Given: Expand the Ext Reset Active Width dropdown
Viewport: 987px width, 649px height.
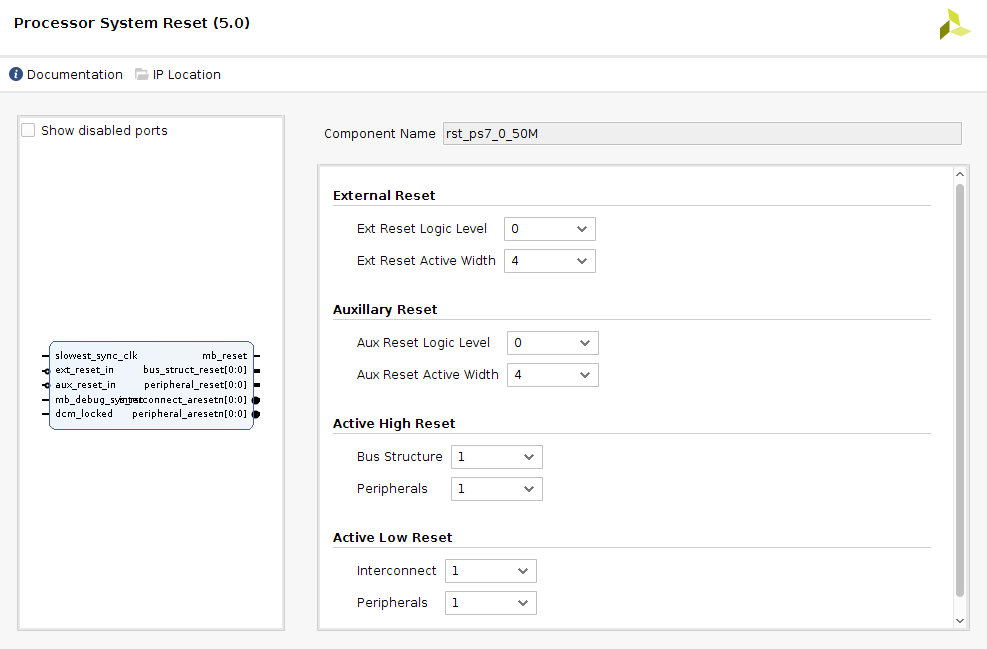Looking at the screenshot, I should (549, 261).
